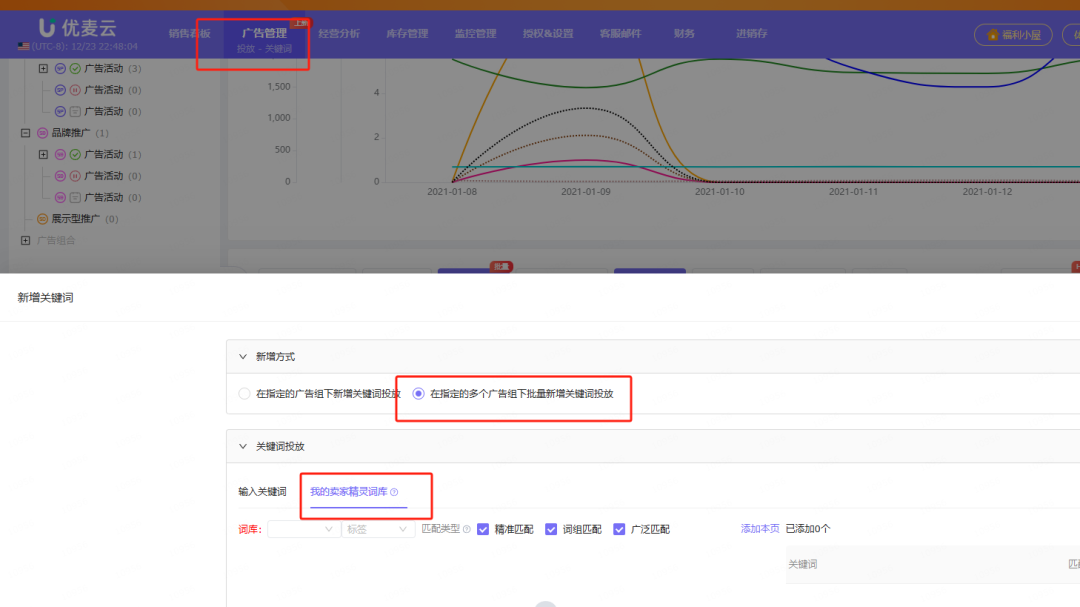Screen dimensions: 1080x607
Task: Open 财务 in the top menu
Action: pos(684,33)
